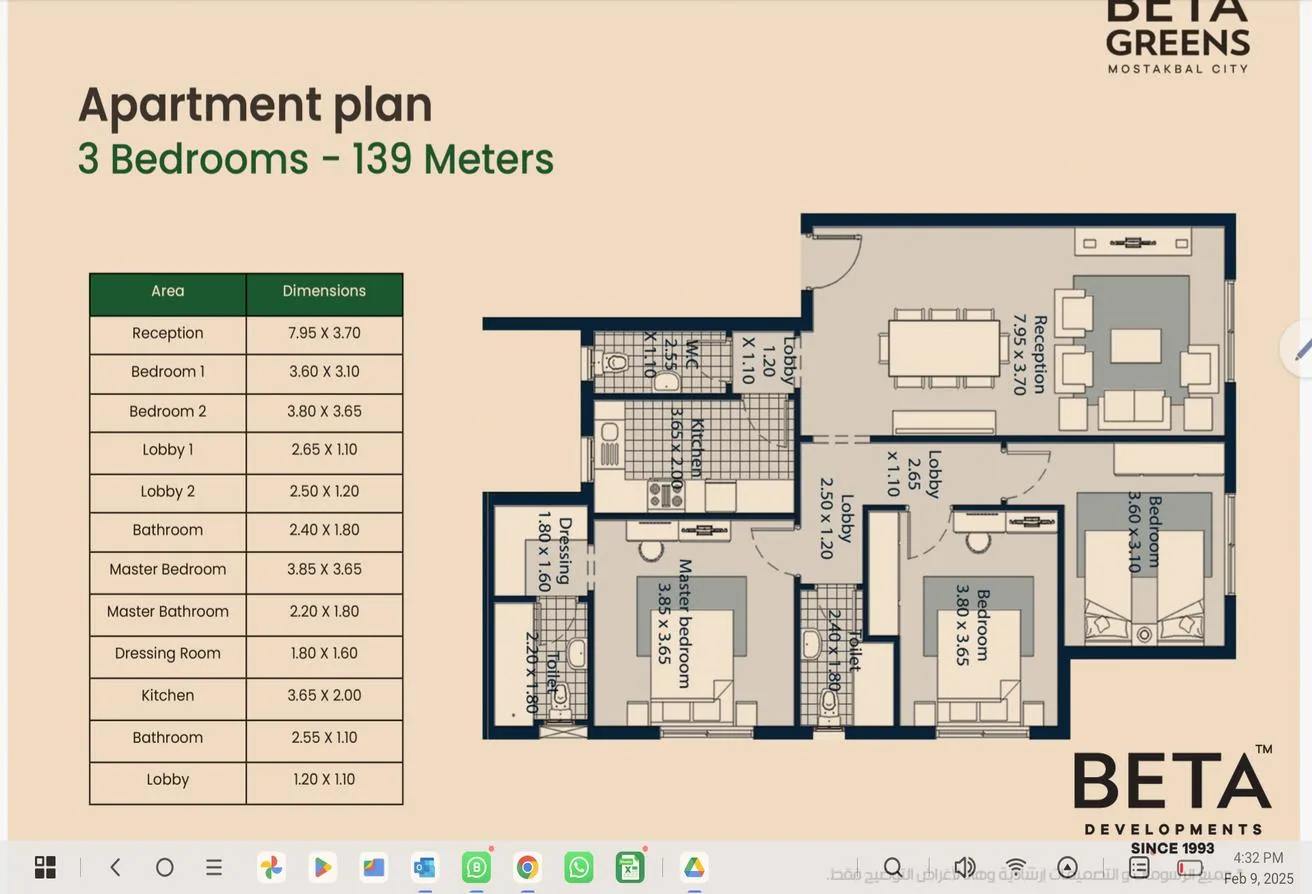
Task: Tap the back navigation arrow
Action: click(x=115, y=867)
